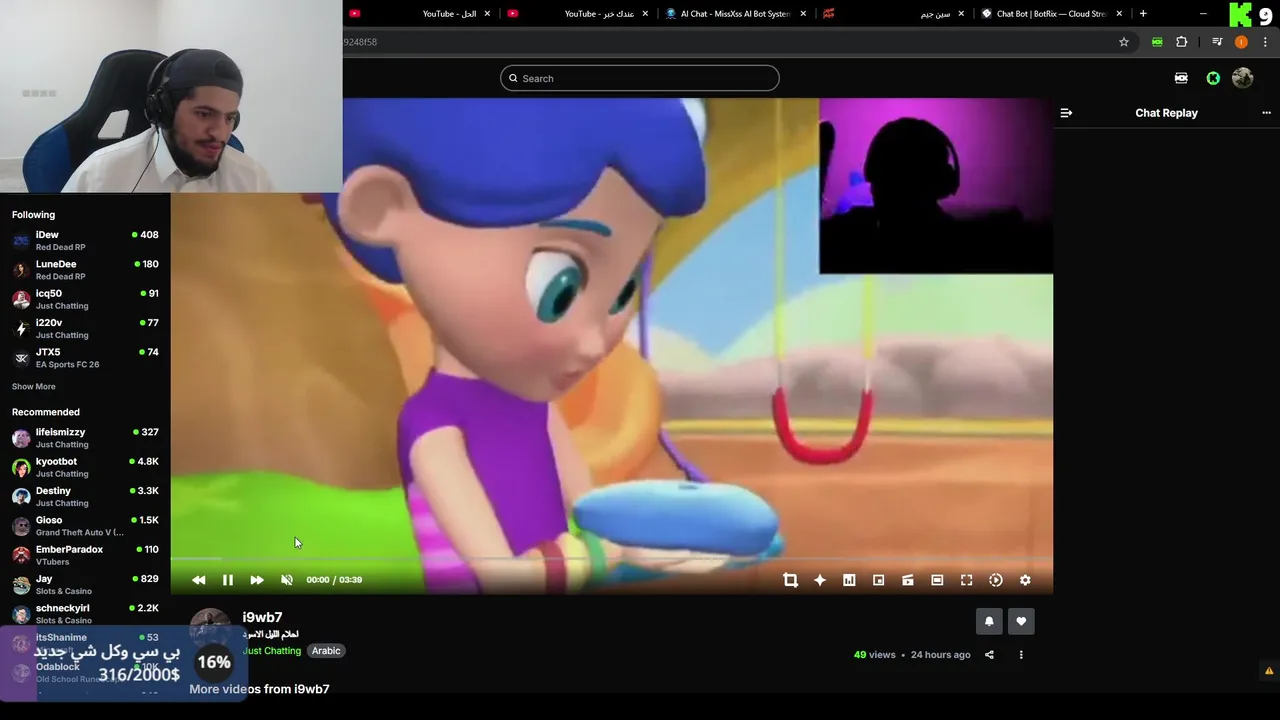Open kyootbot recommended channel
The height and width of the screenshot is (720, 1280).
pyautogui.click(x=85, y=467)
